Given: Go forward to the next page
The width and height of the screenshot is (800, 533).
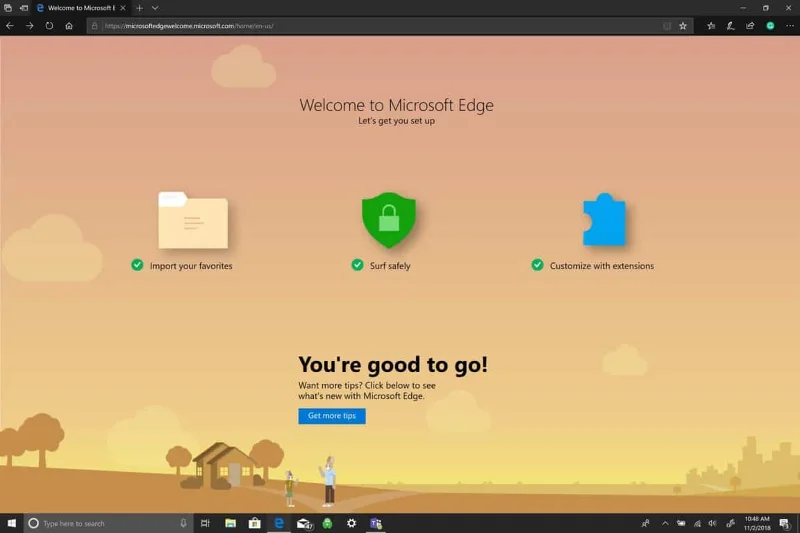Looking at the screenshot, I should pyautogui.click(x=30, y=26).
